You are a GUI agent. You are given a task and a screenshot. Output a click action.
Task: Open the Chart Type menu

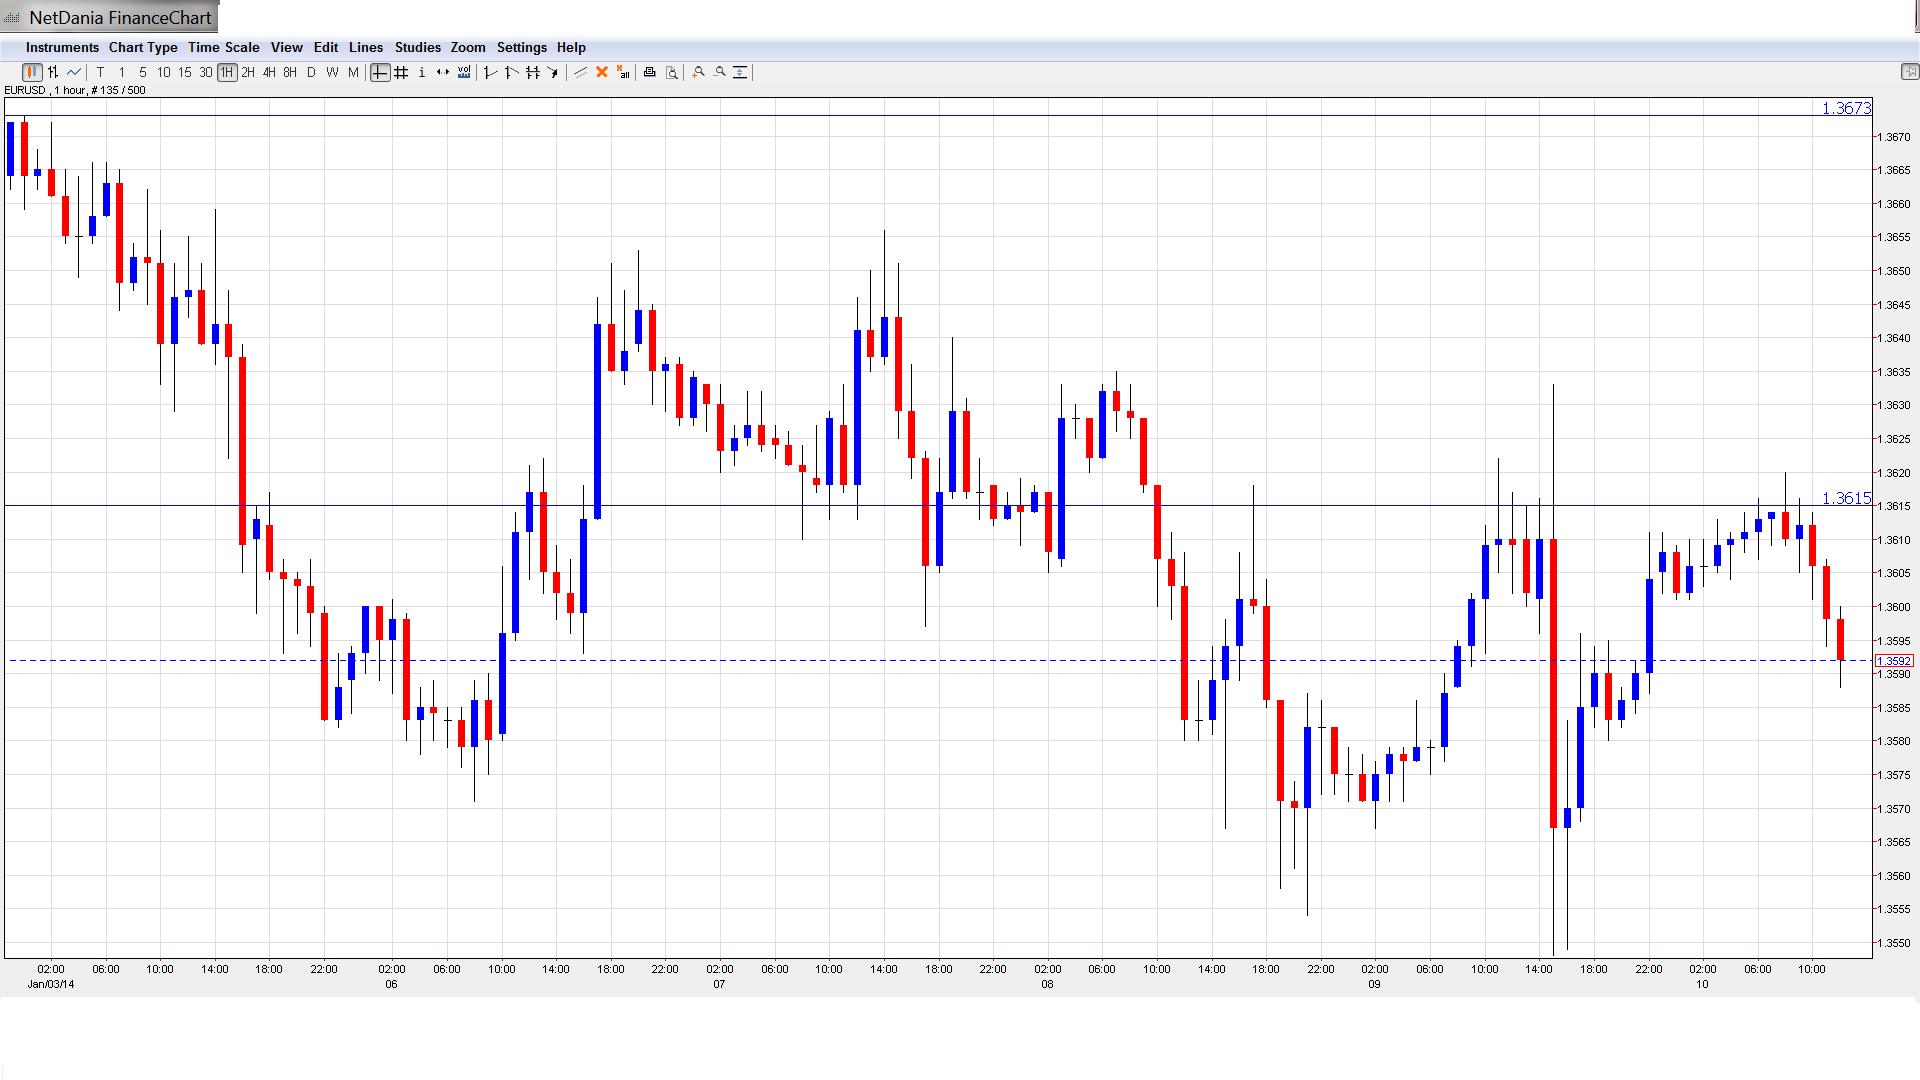click(143, 47)
